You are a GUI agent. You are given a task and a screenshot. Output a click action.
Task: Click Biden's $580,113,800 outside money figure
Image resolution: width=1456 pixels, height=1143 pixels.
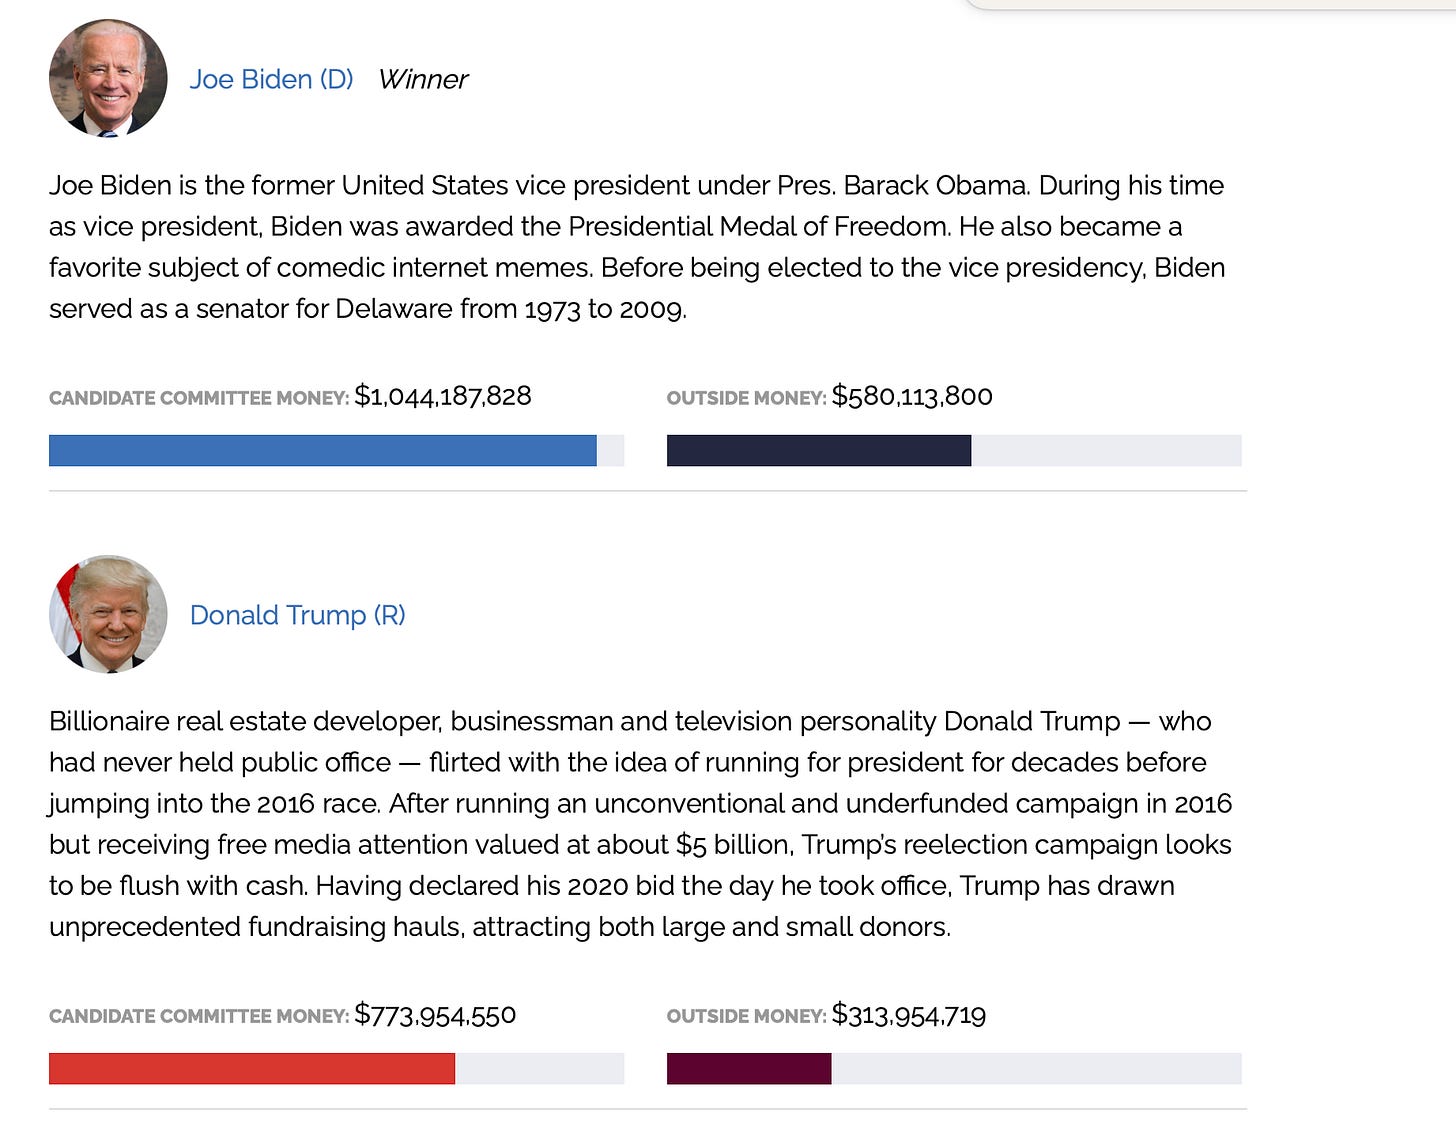(912, 397)
